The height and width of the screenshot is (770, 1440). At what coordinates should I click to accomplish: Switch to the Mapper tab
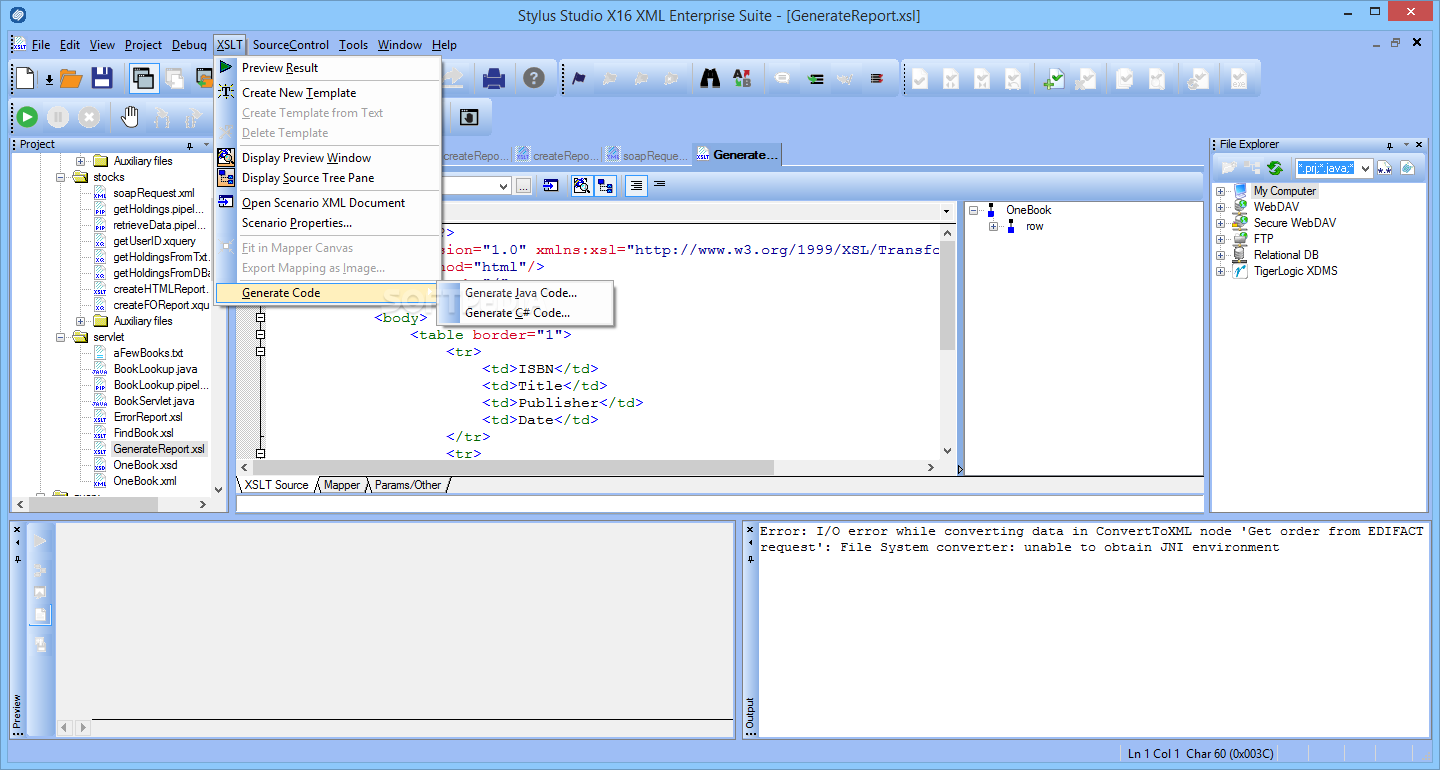(342, 485)
